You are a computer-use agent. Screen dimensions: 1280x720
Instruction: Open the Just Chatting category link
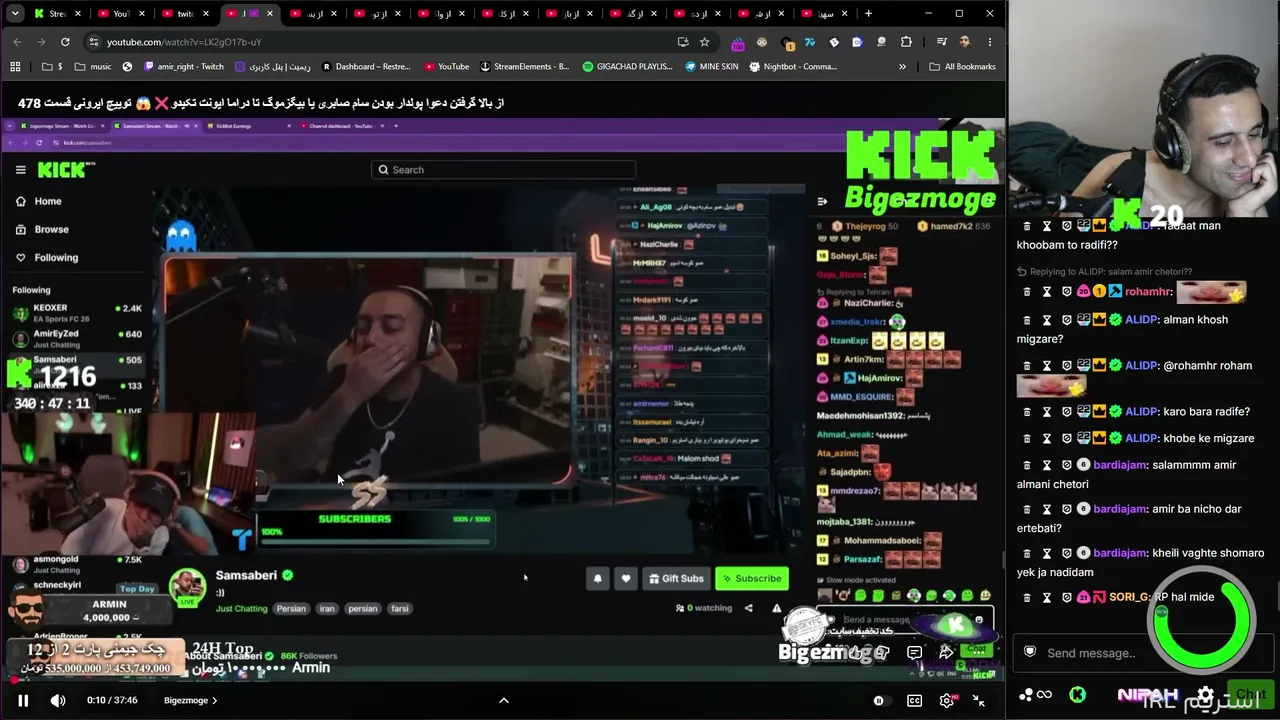[241, 608]
